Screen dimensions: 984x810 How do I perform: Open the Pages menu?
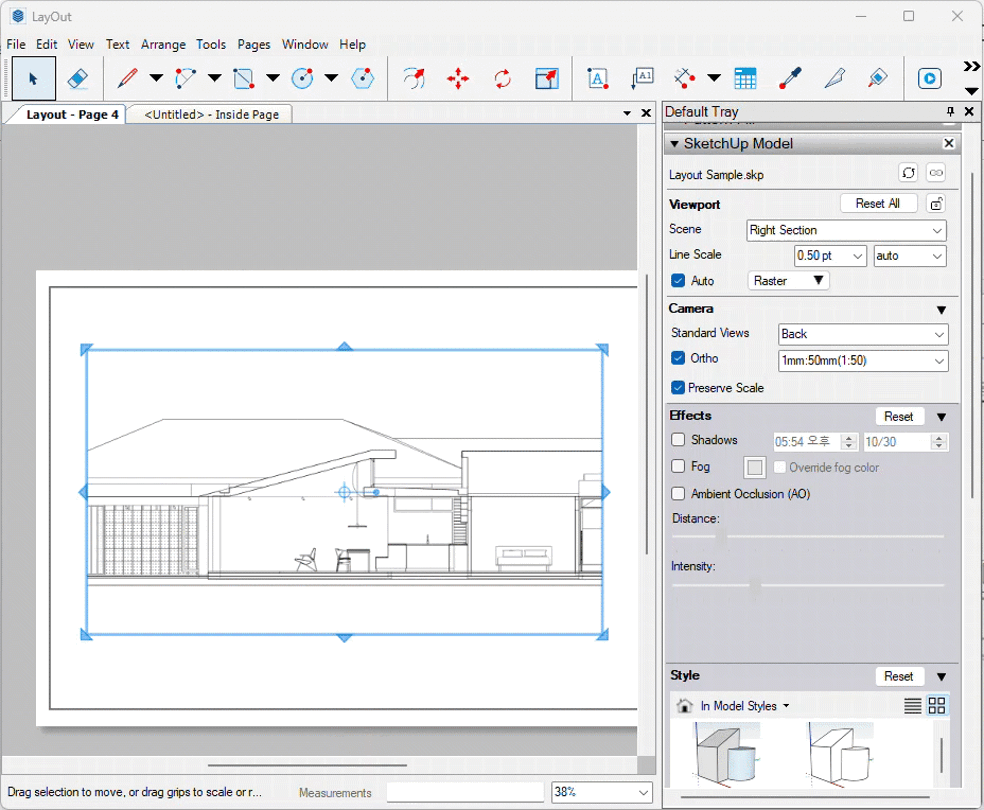254,45
